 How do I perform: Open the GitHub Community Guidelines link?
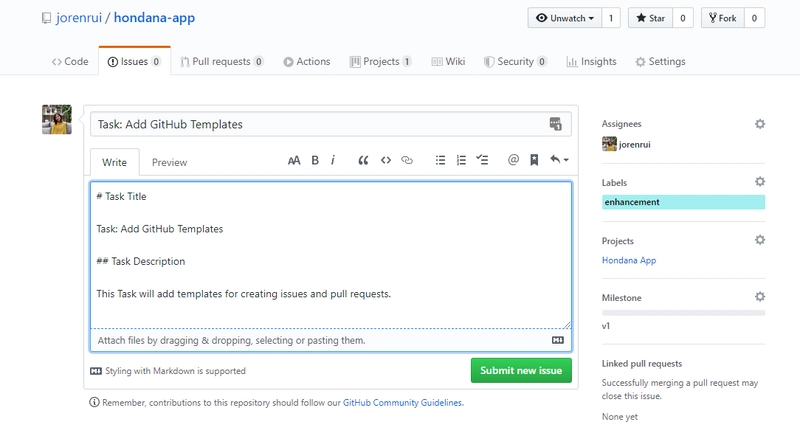(402, 403)
